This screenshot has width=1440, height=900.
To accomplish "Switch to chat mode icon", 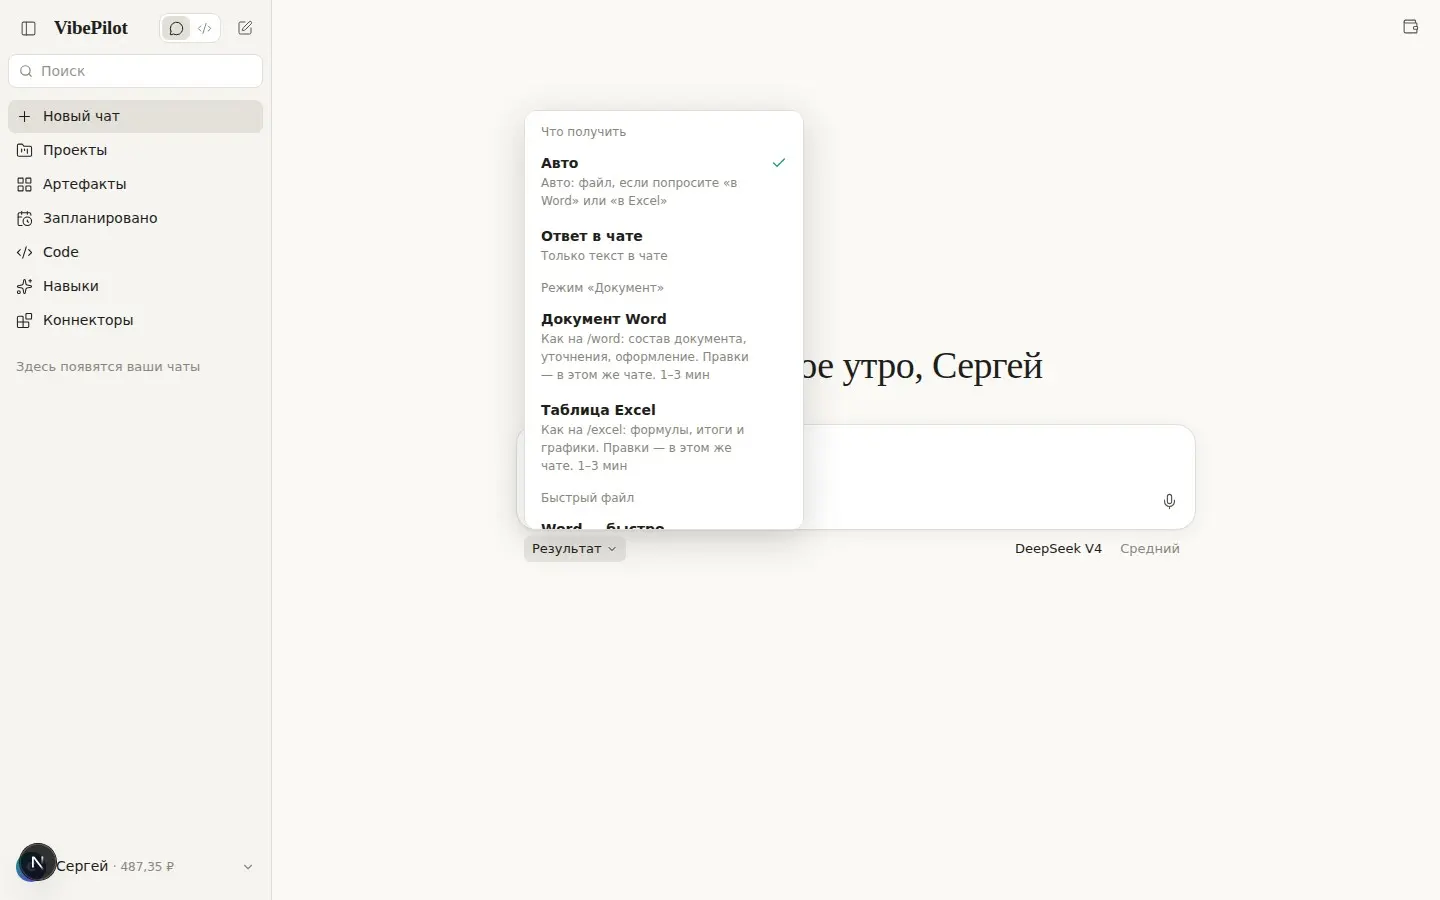I will click(x=176, y=28).
